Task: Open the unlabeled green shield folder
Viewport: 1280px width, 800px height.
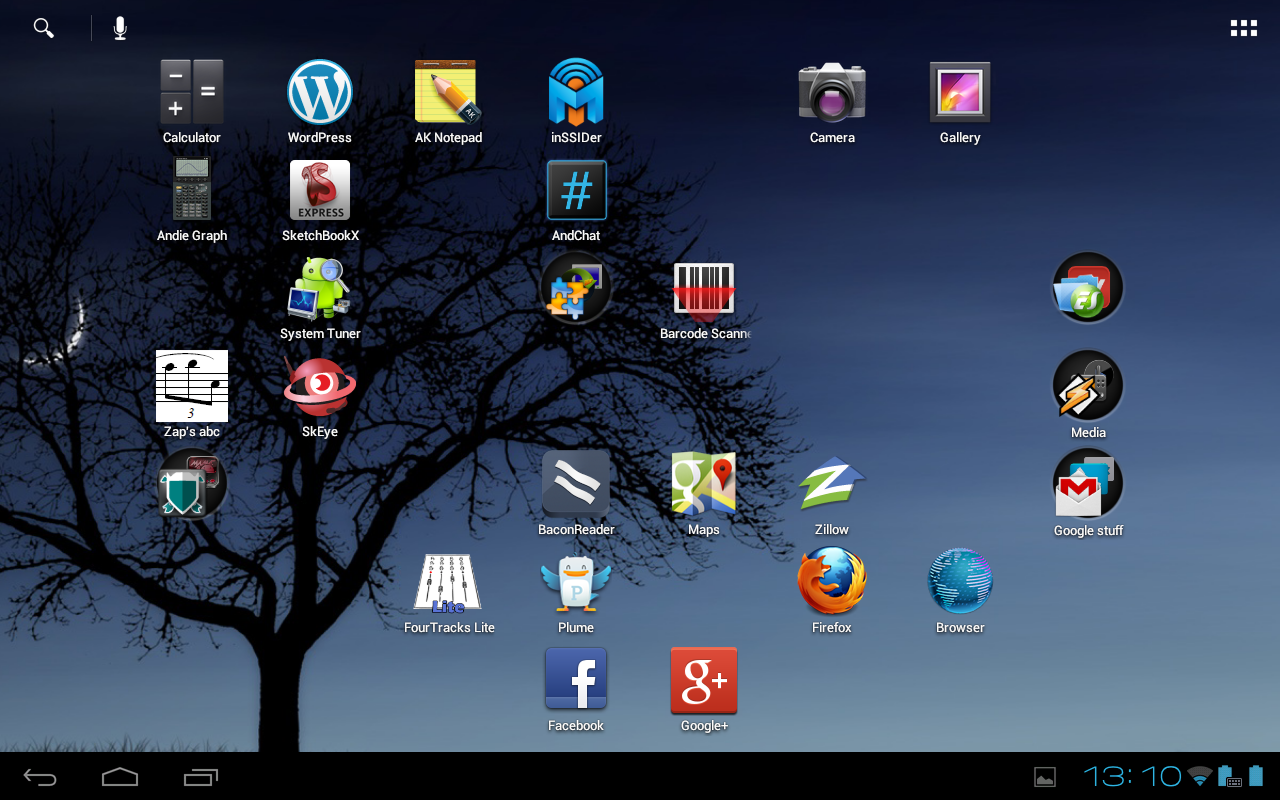Action: (192, 484)
